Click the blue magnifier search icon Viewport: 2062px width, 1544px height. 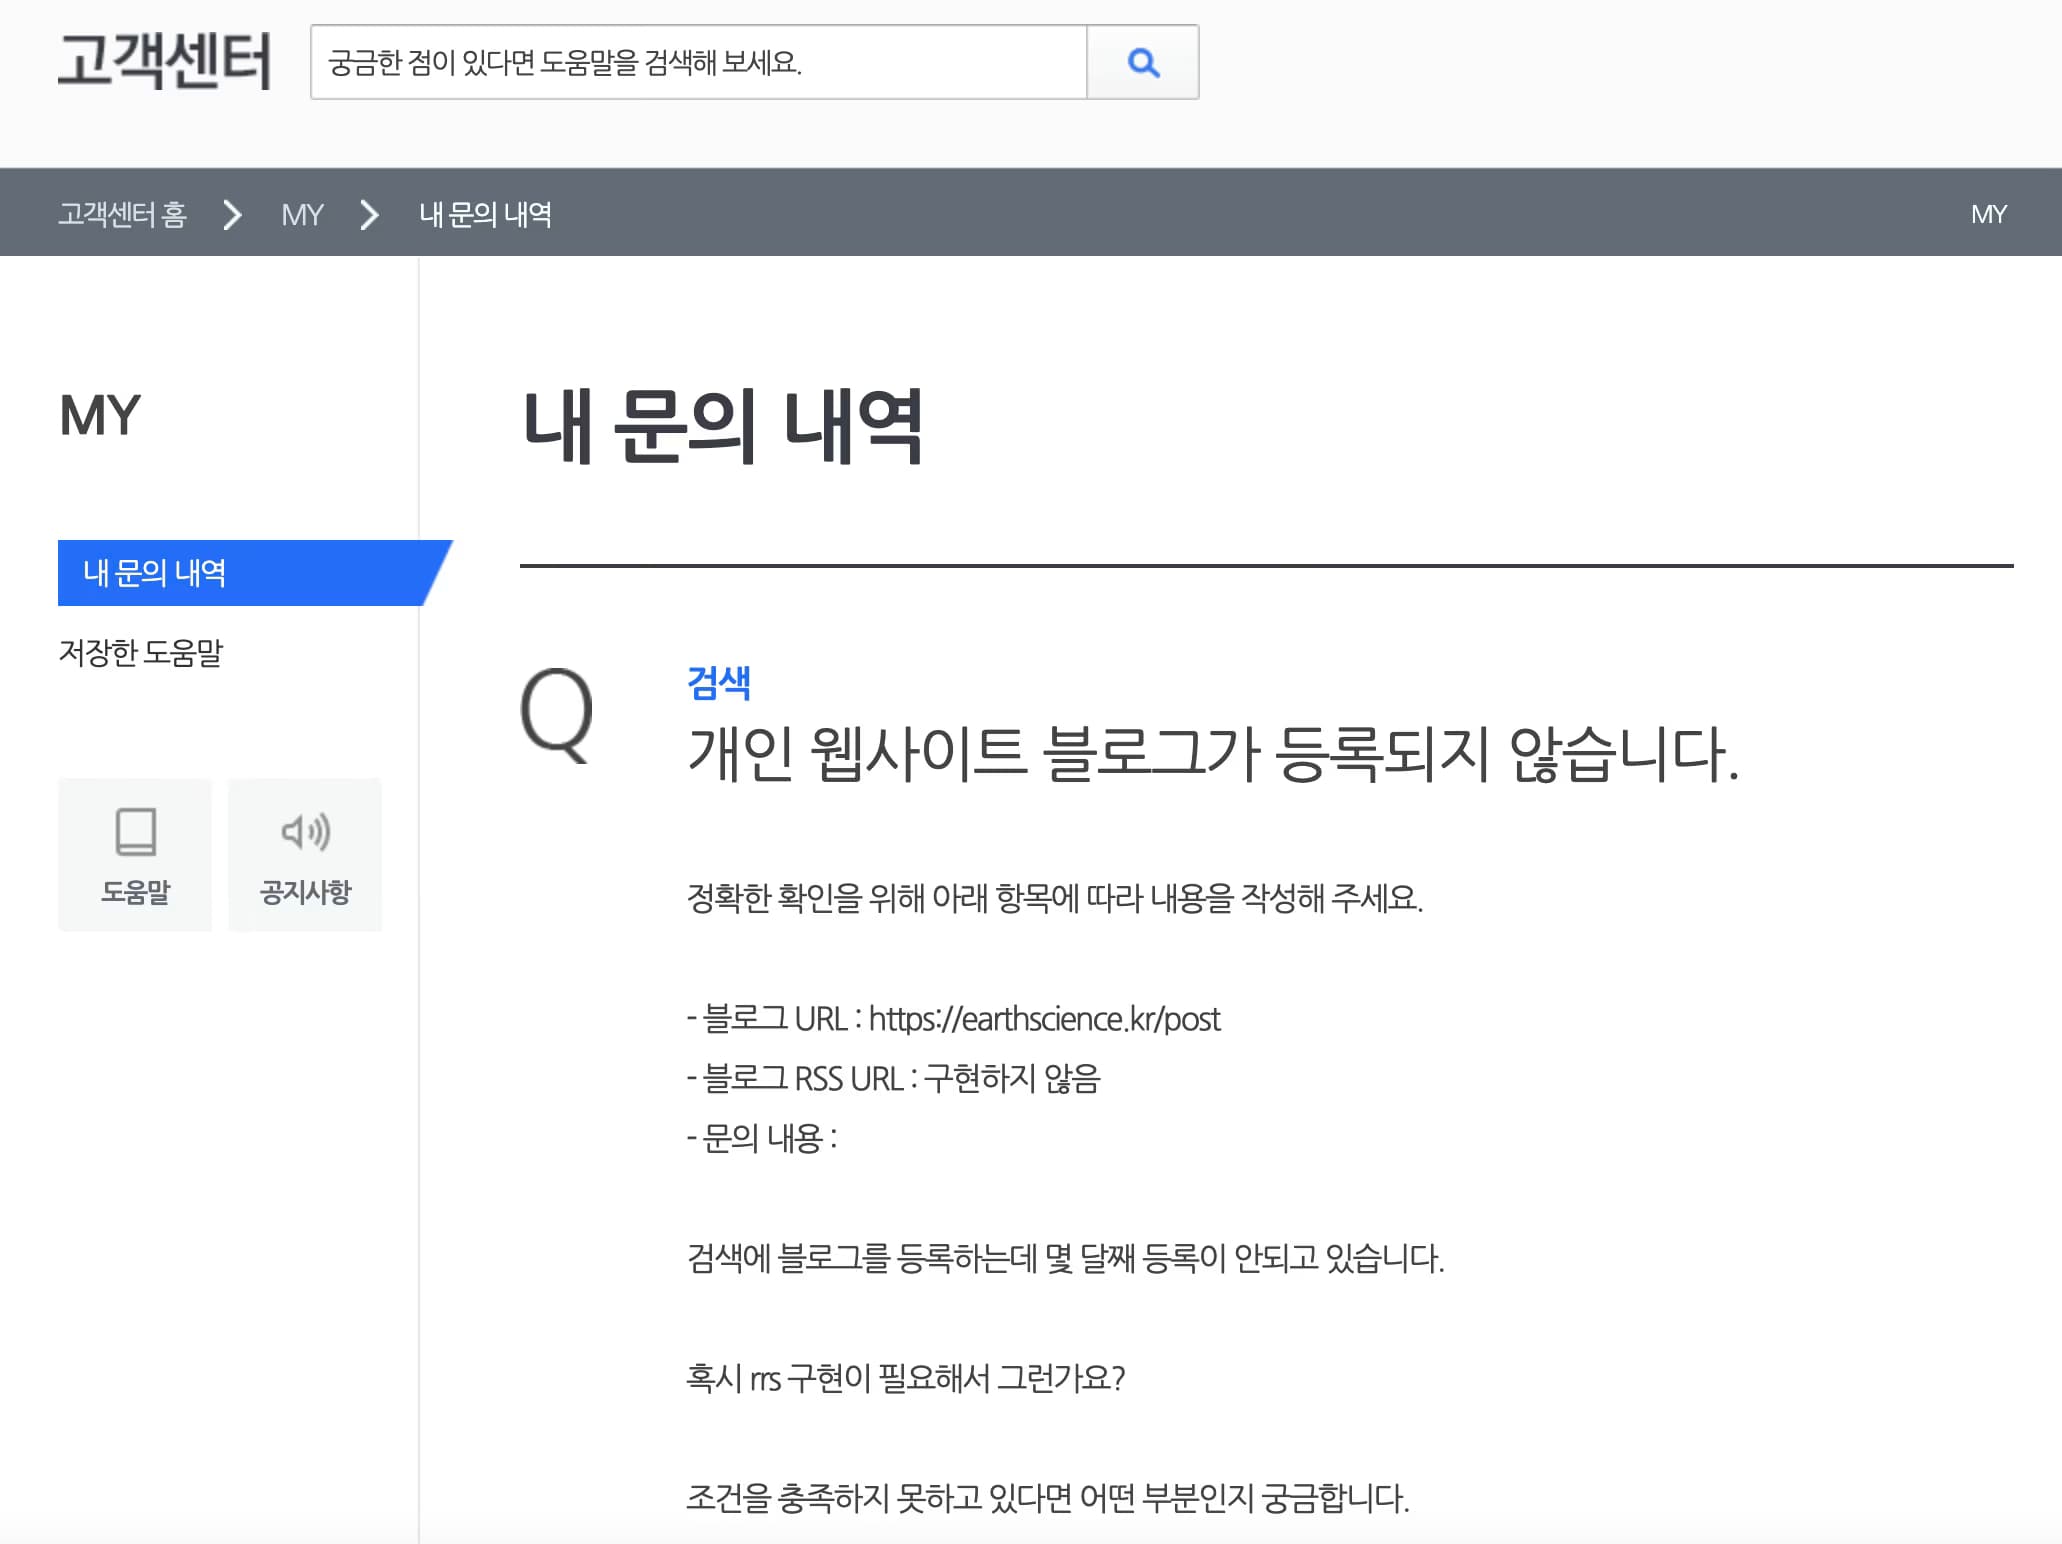point(1143,62)
